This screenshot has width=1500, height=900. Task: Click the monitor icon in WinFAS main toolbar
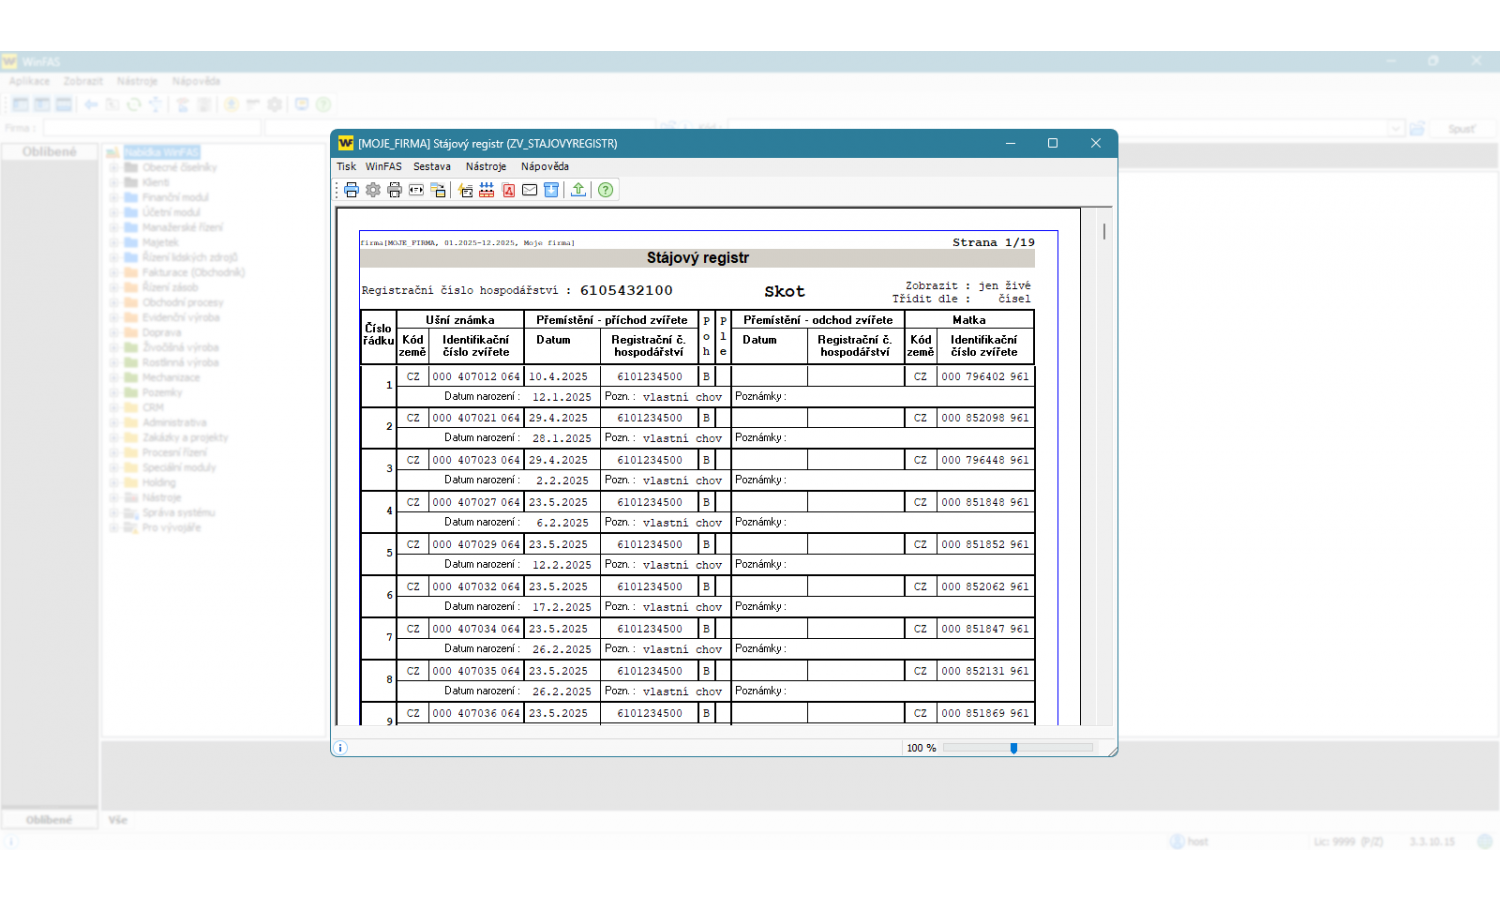[x=302, y=104]
